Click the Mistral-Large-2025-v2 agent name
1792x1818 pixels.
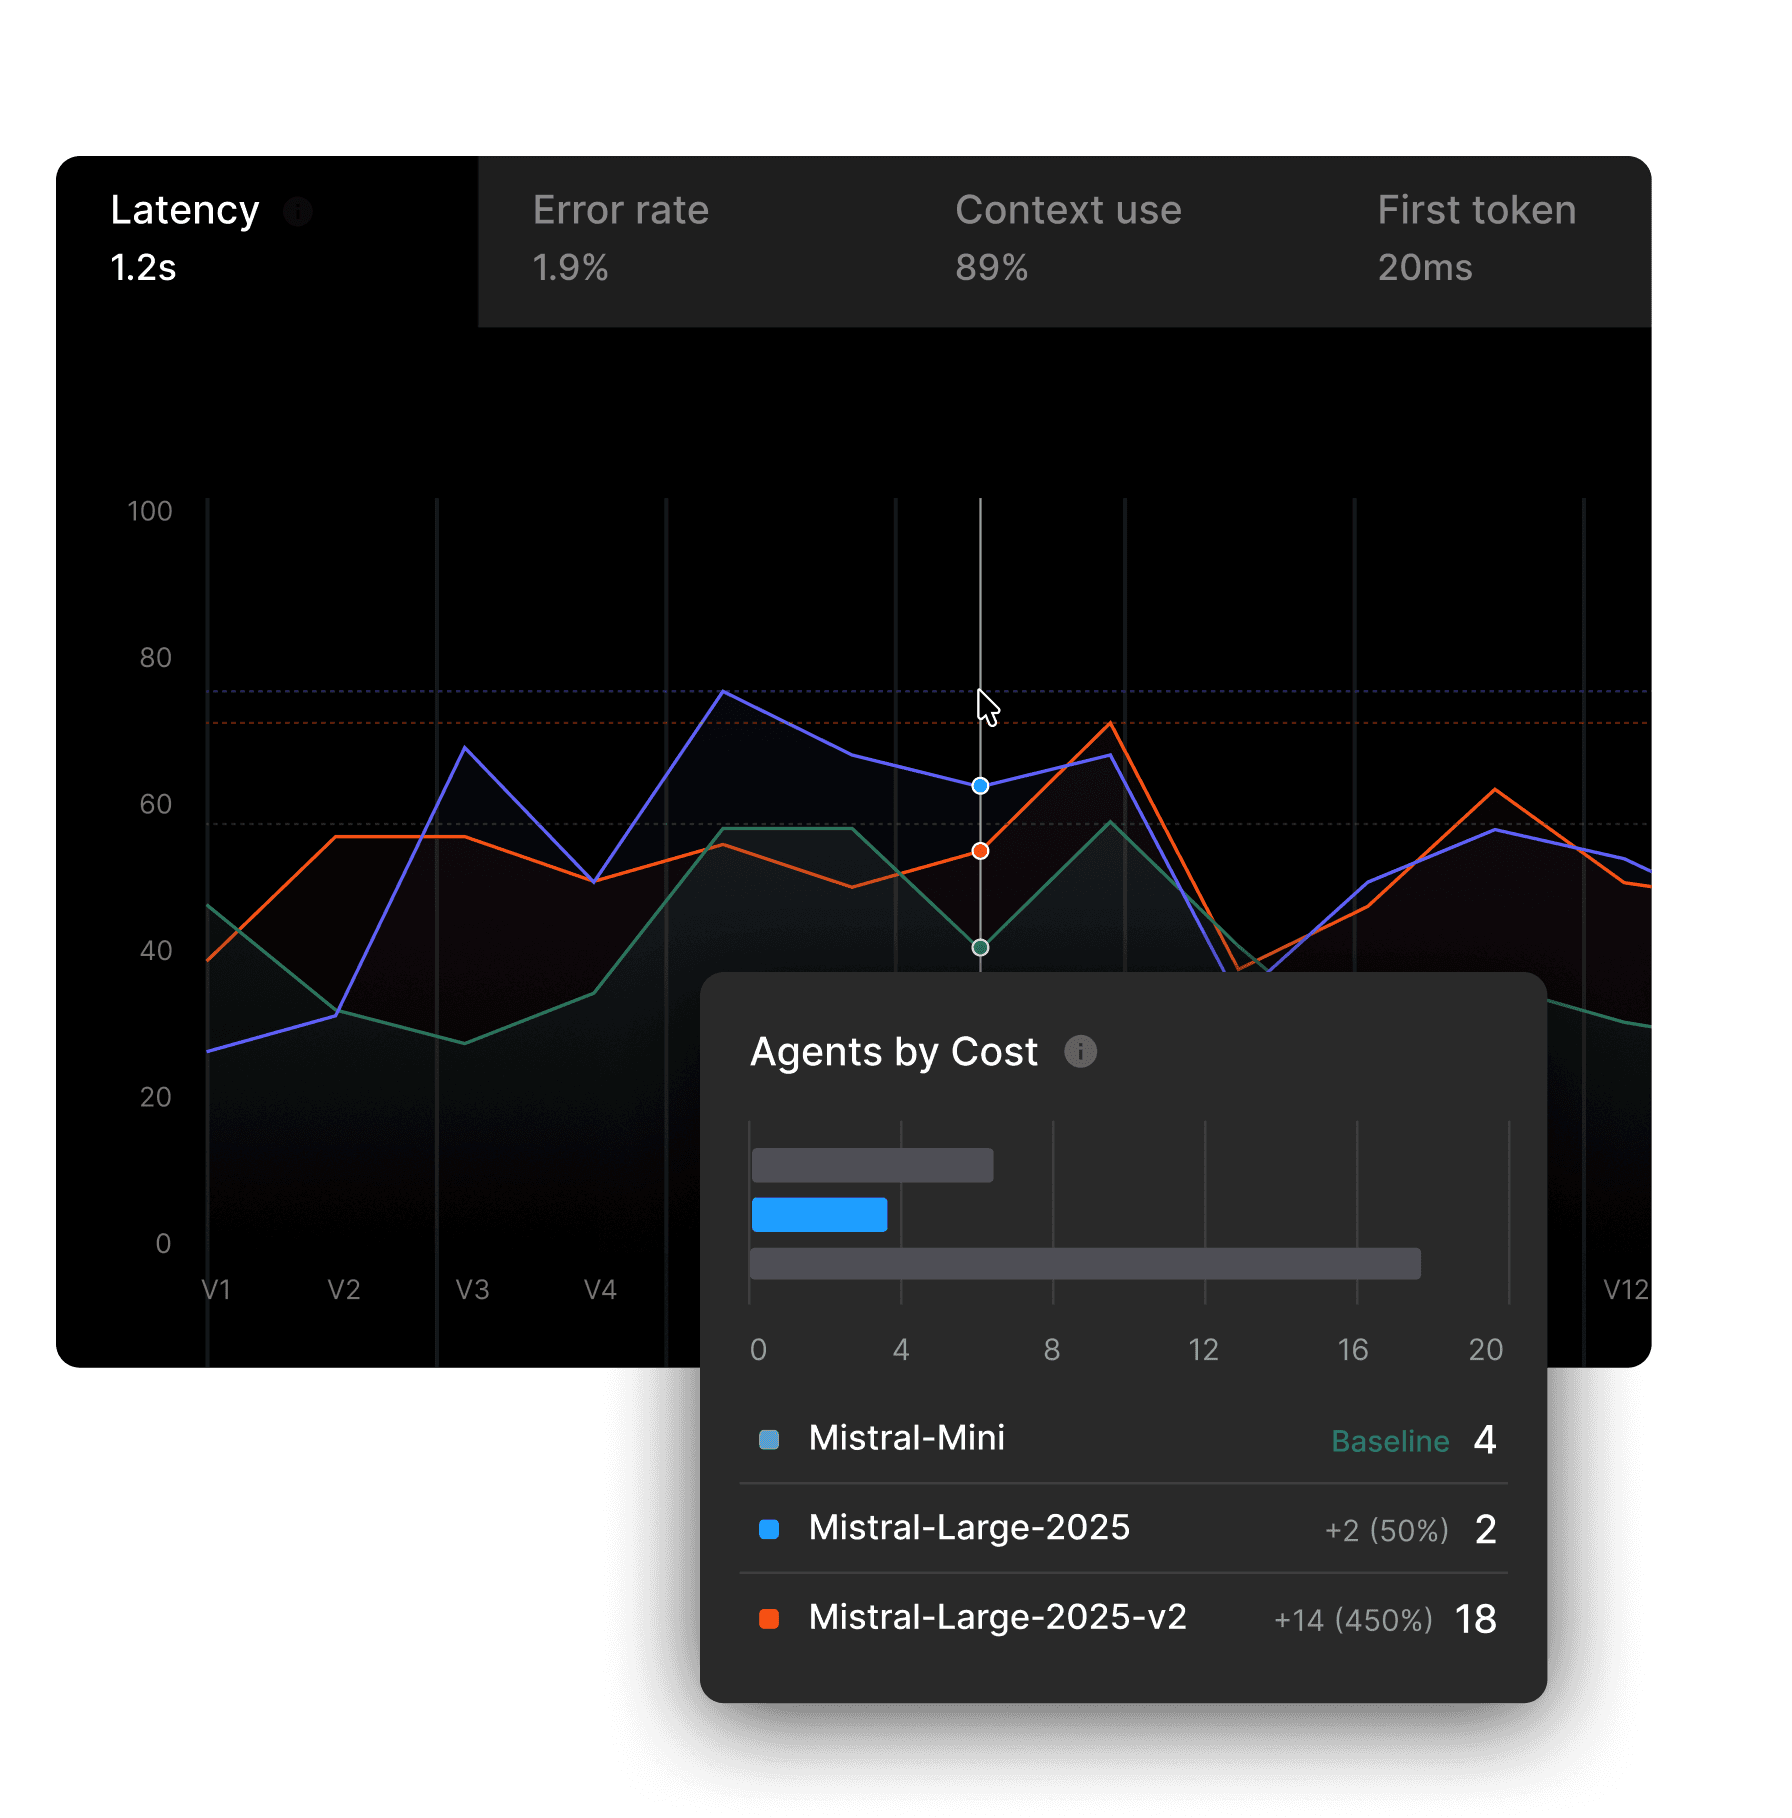tap(997, 1617)
